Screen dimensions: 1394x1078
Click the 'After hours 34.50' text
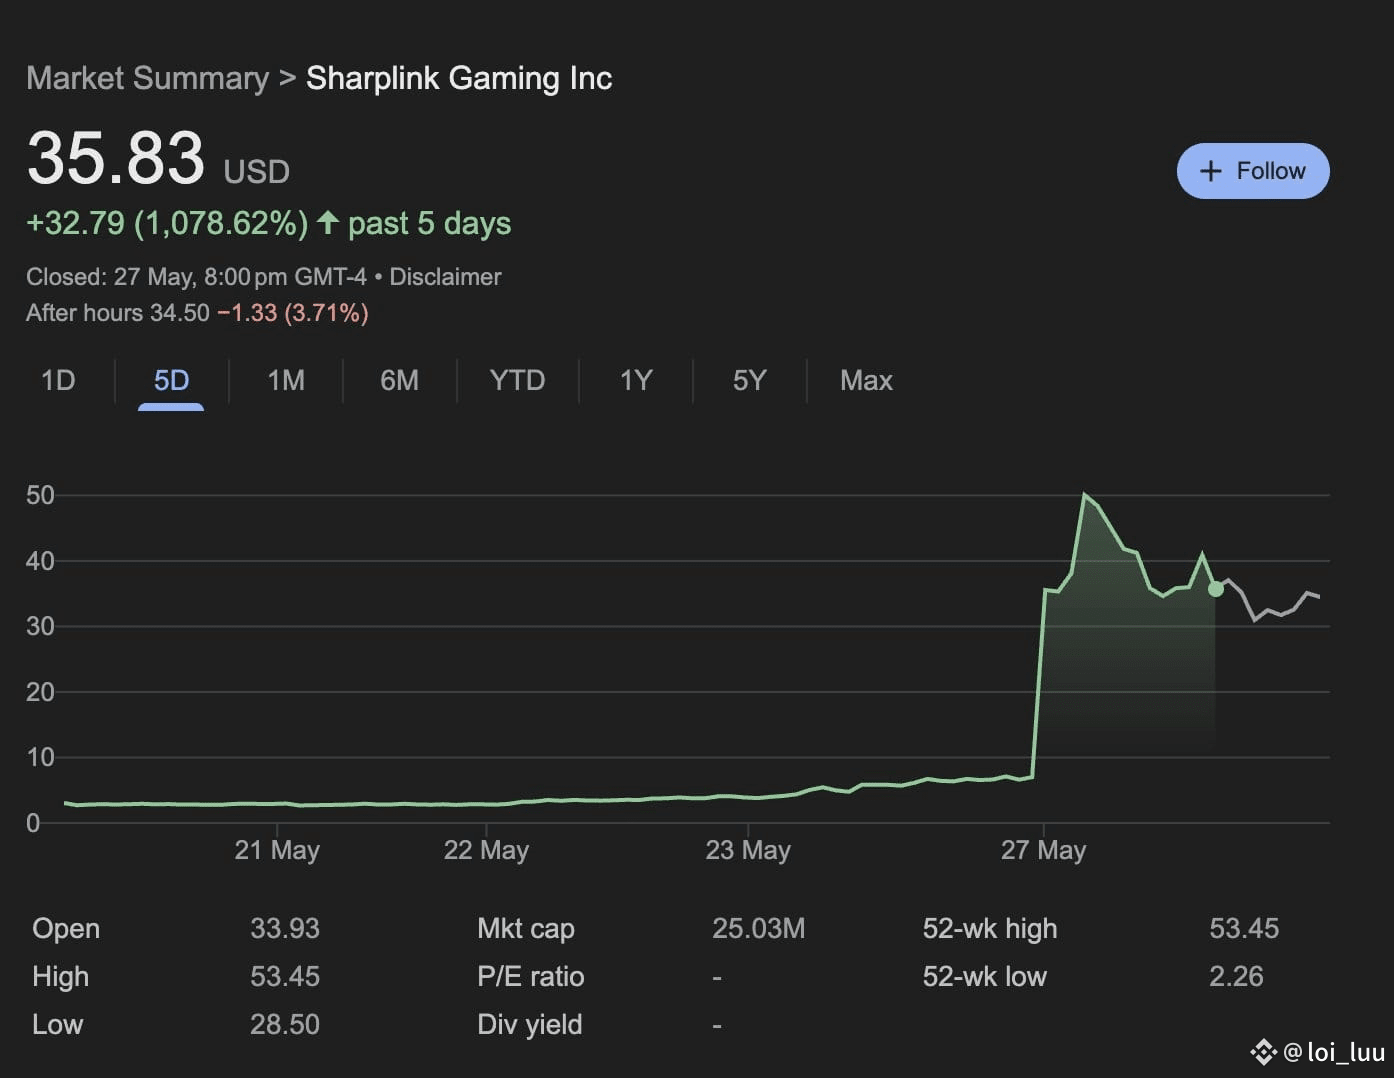tap(118, 313)
